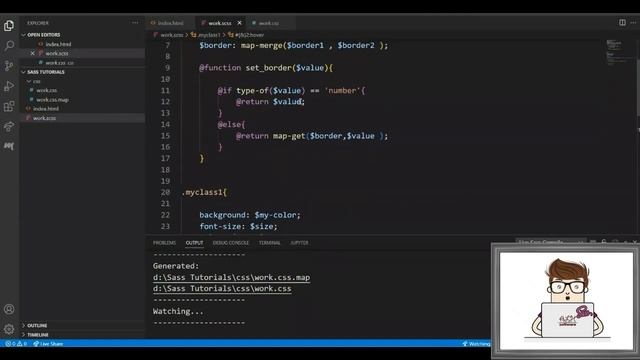Click the font-size: $size line

pyautogui.click(x=238, y=227)
